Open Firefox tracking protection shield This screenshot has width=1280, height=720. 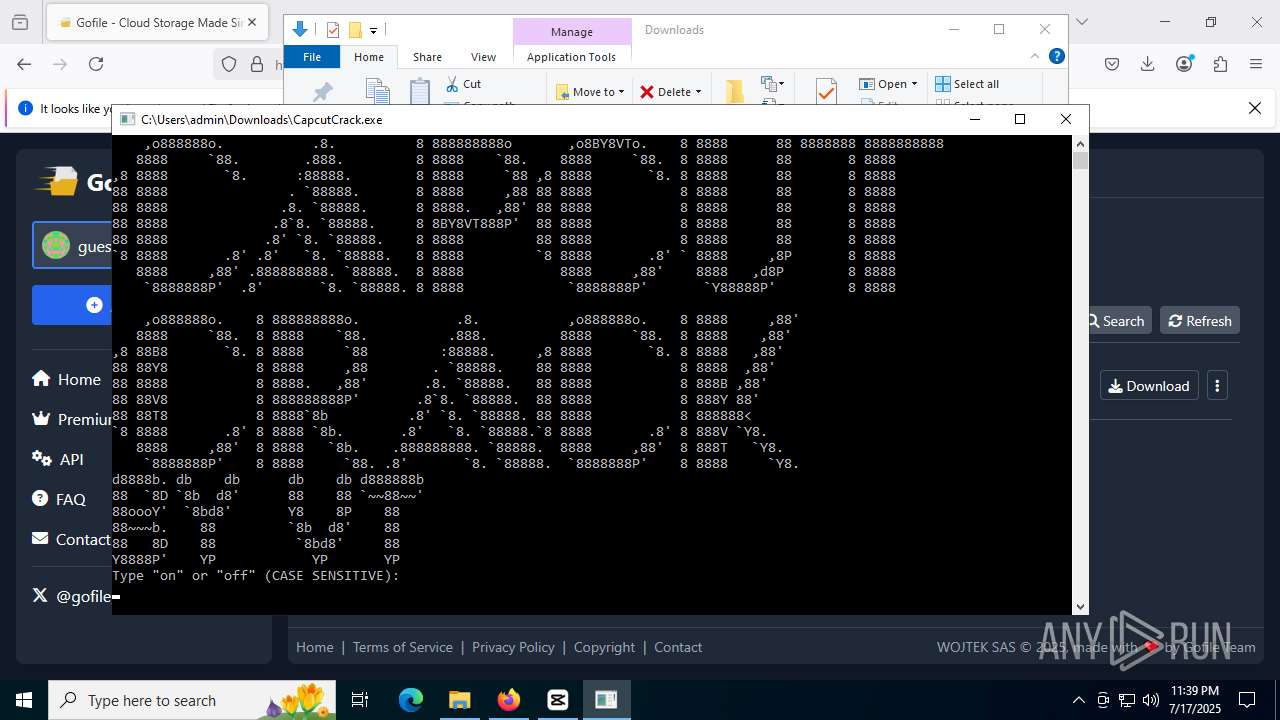[x=229, y=64]
